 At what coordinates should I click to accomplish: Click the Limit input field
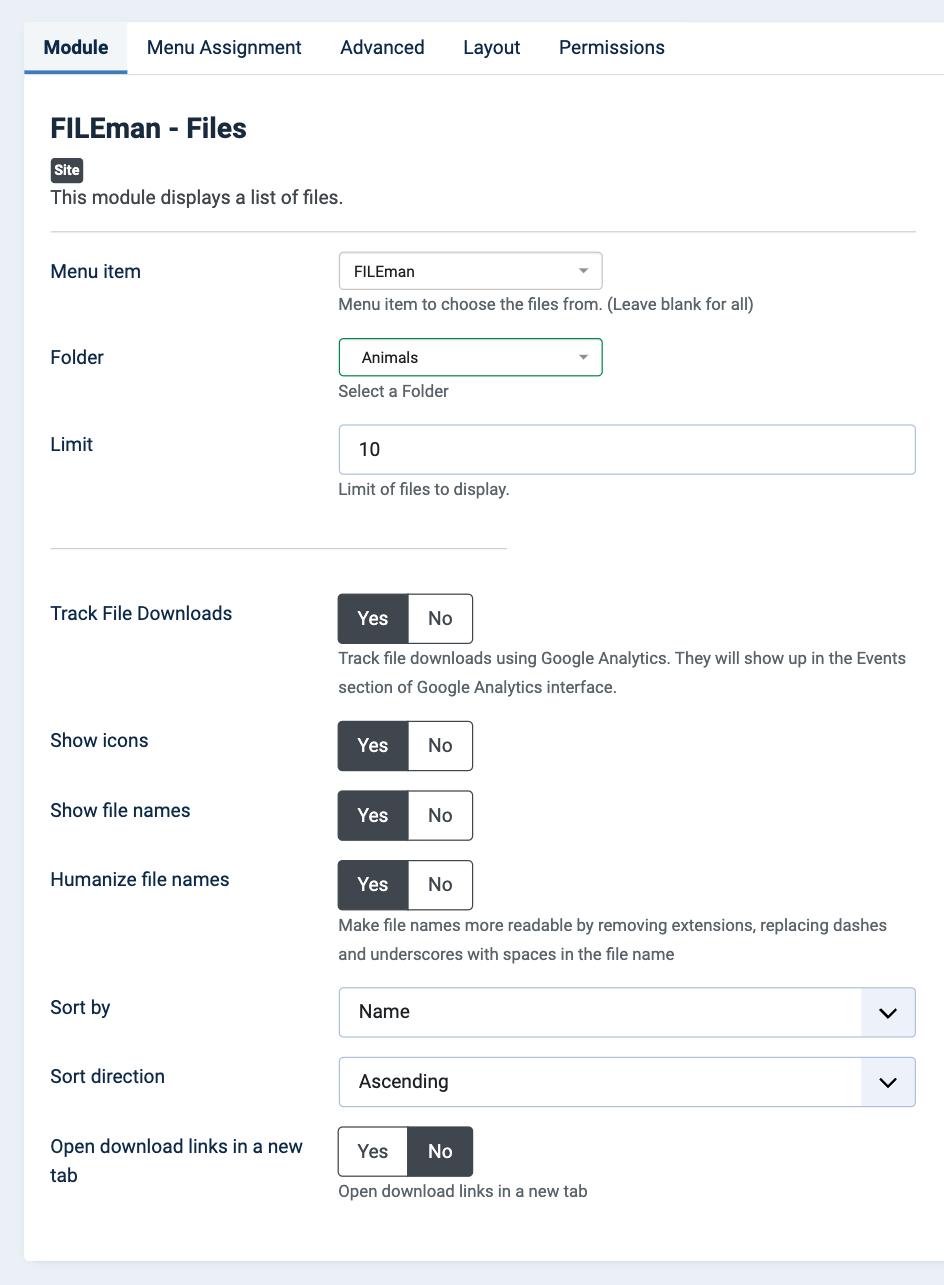[x=627, y=450]
